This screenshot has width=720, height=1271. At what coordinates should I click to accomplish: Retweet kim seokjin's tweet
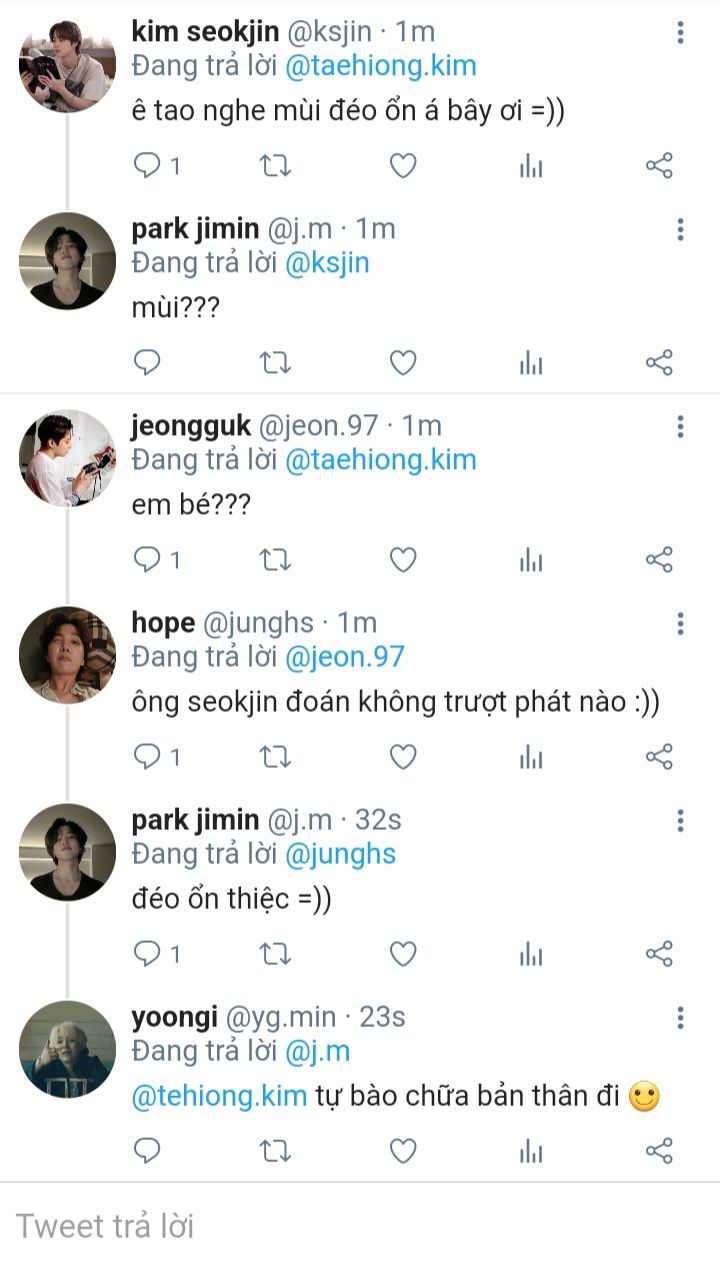(275, 166)
